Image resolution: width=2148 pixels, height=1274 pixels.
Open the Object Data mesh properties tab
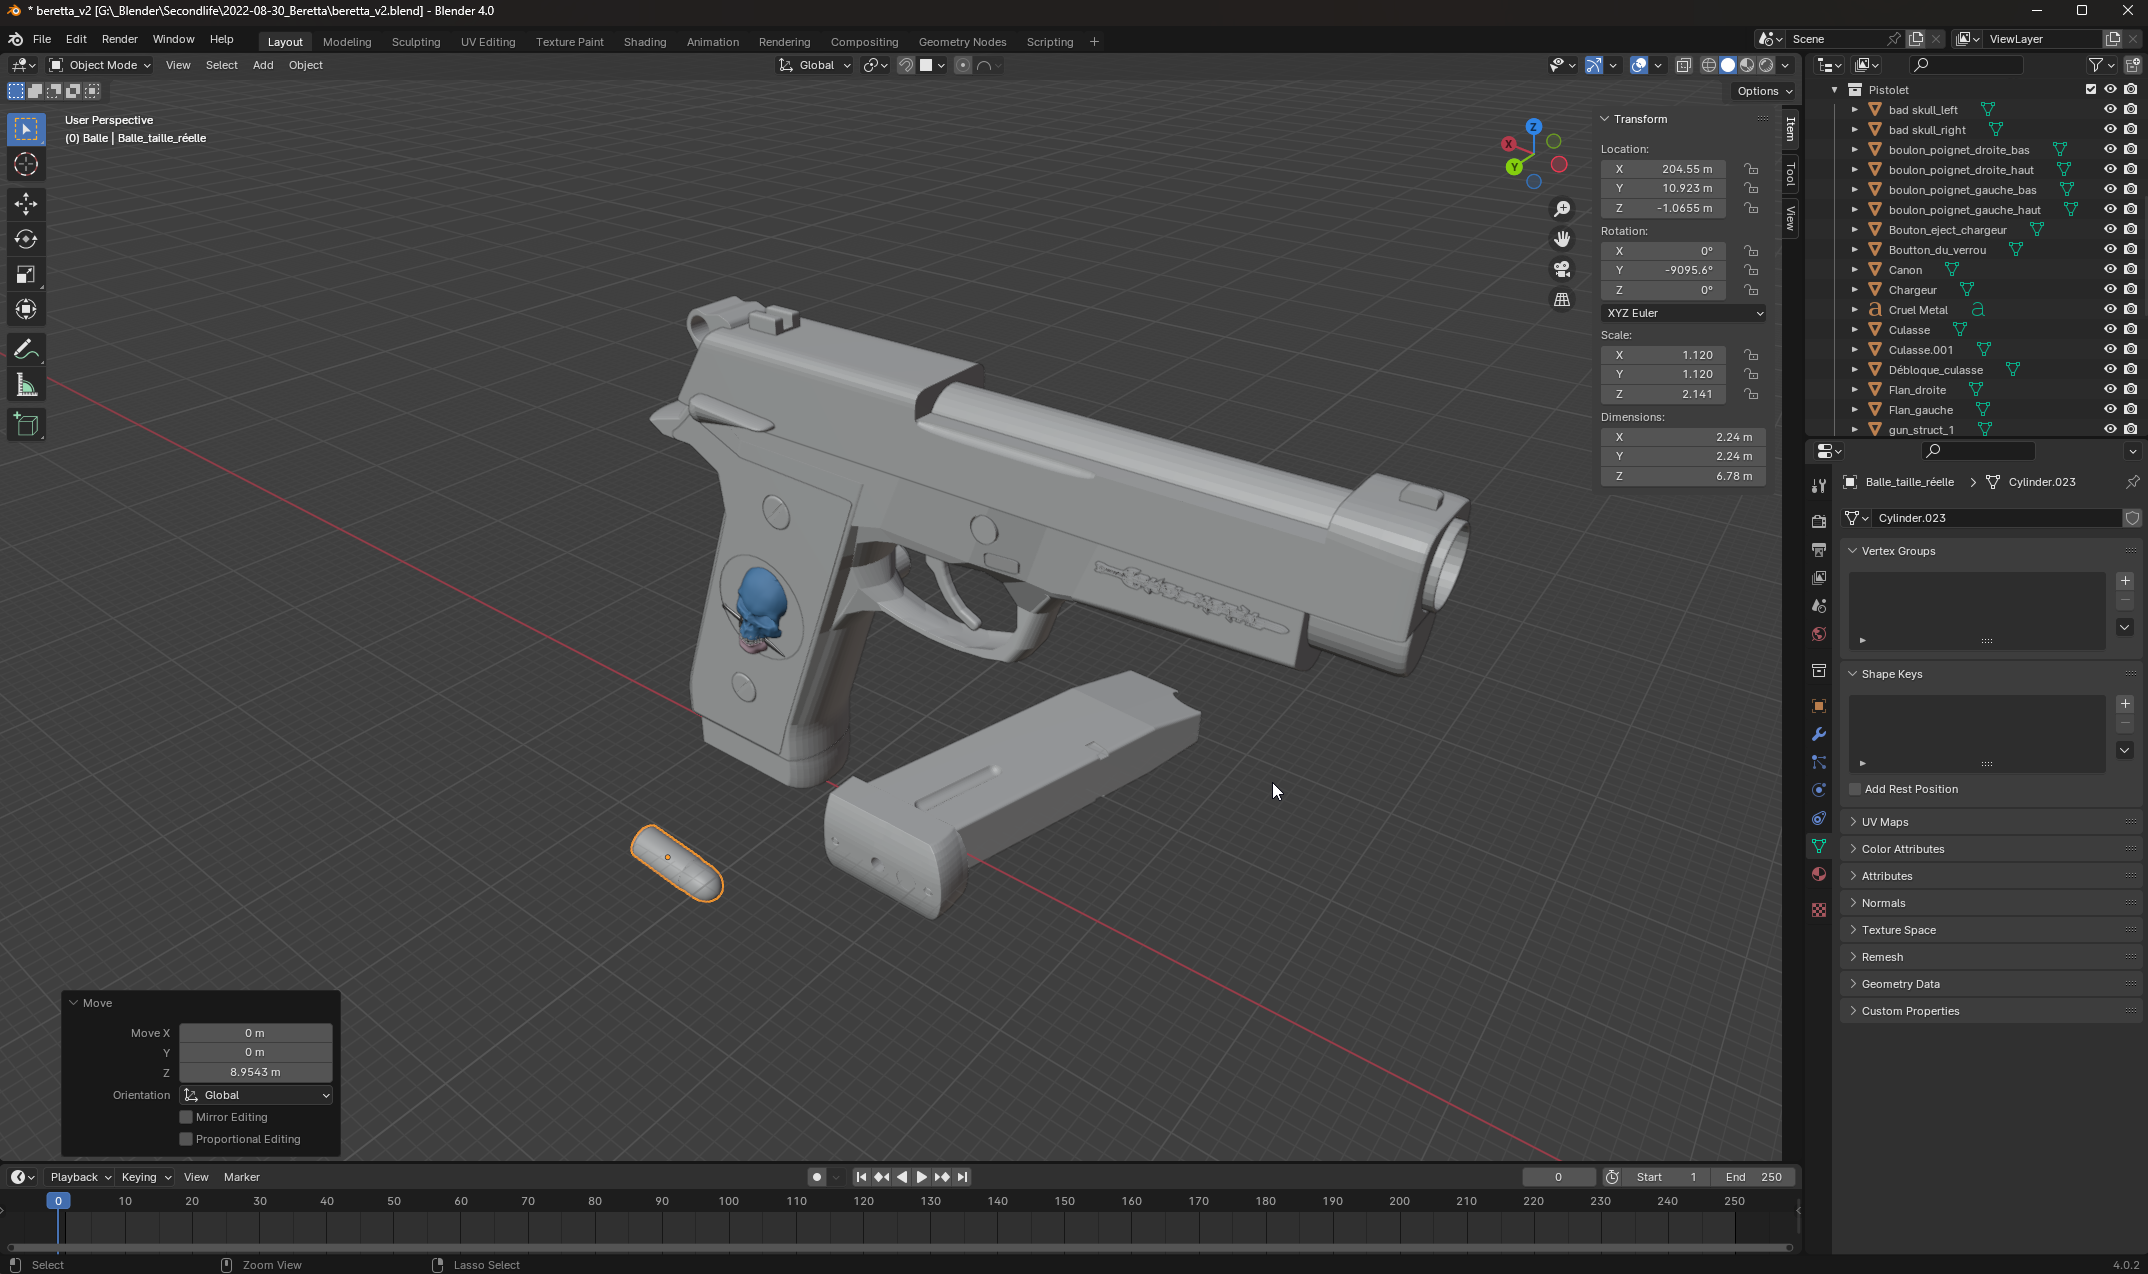[1819, 846]
